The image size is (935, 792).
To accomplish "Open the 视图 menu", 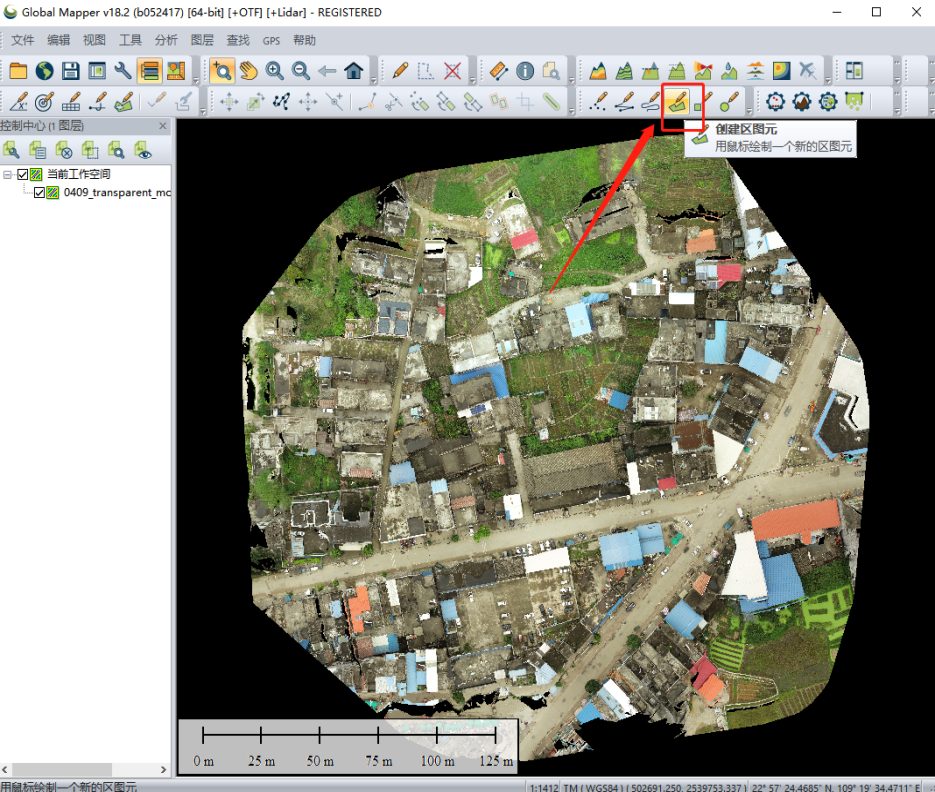I will coord(94,41).
